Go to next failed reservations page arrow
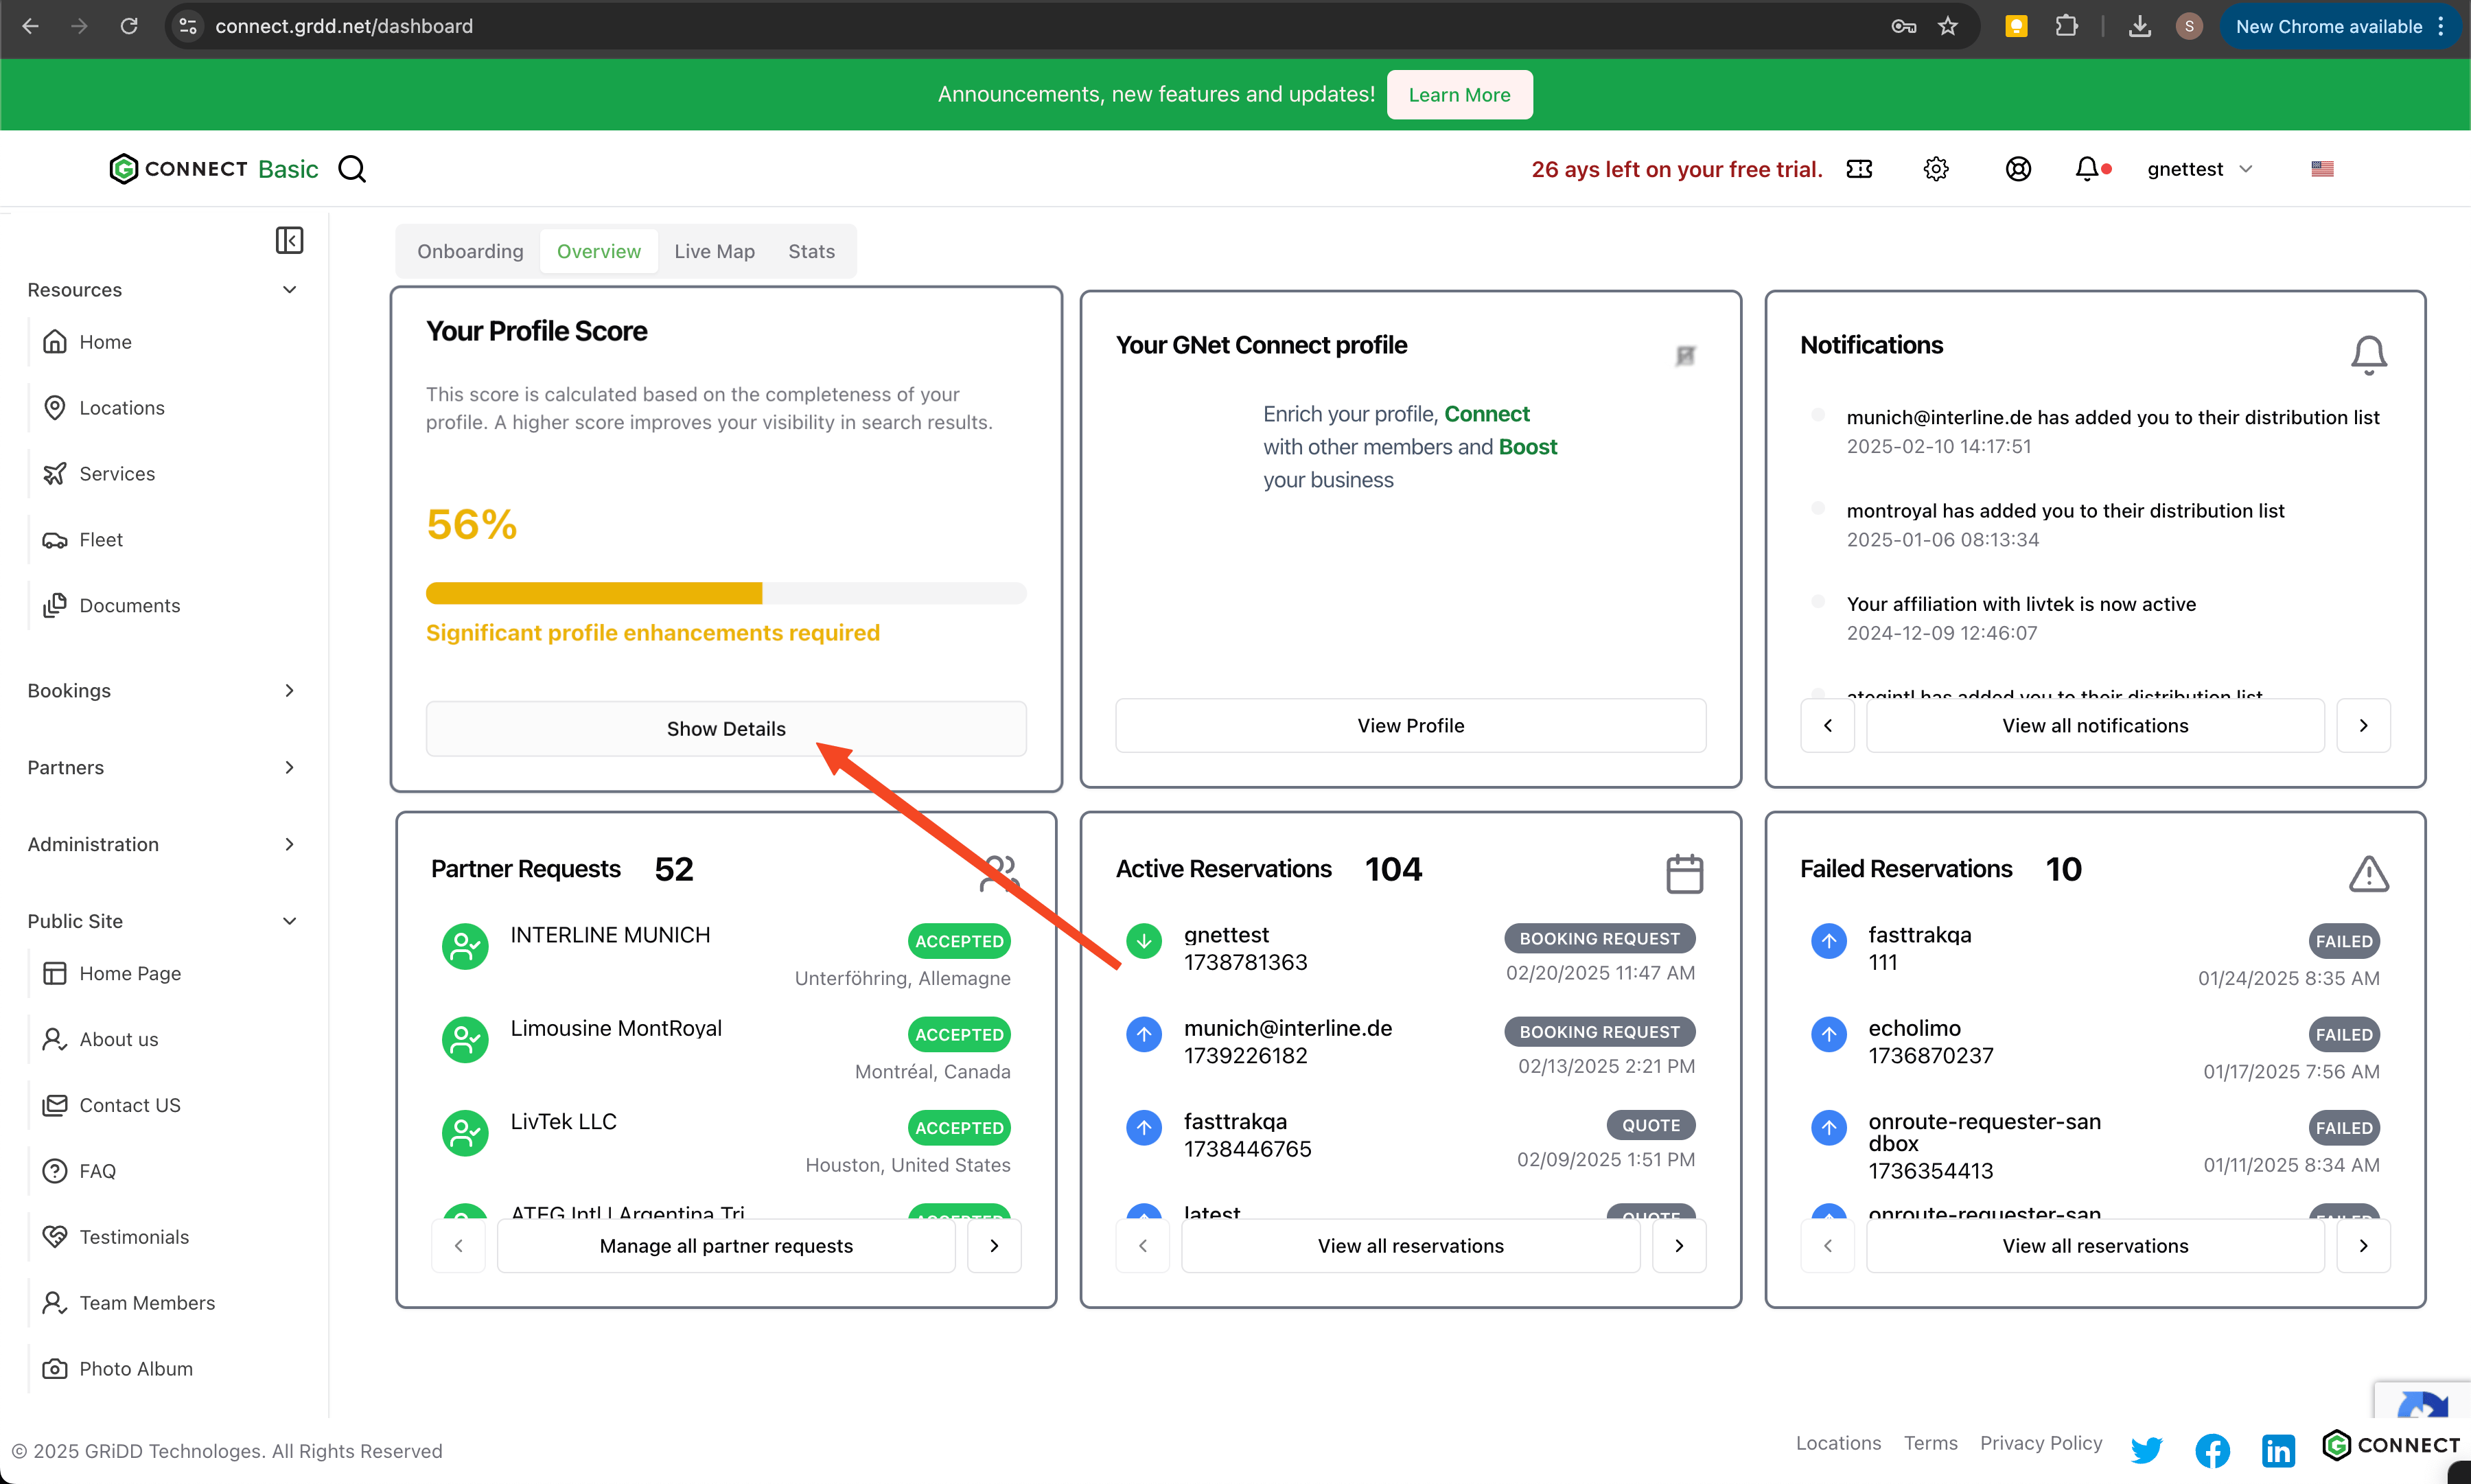 click(2363, 1245)
